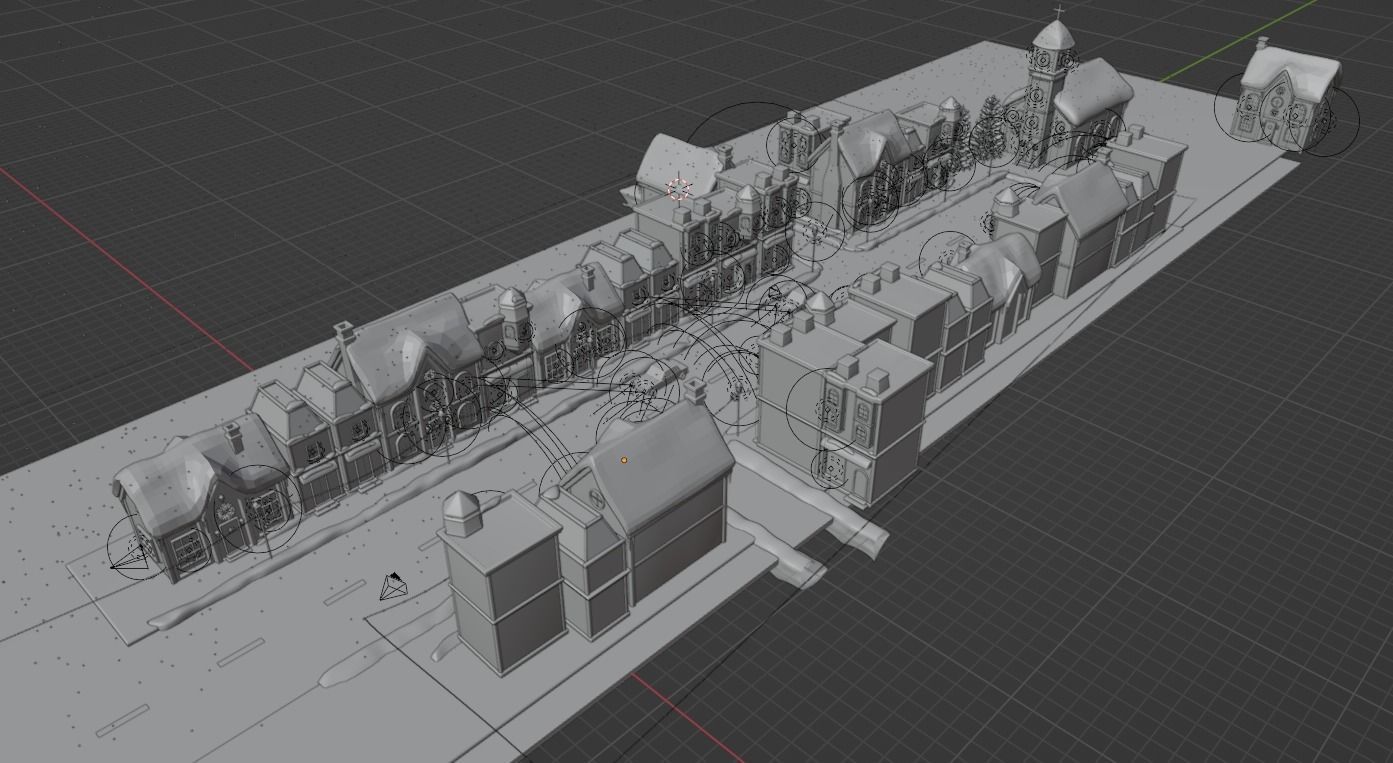Click the orange origin dot on the roof

click(x=624, y=460)
